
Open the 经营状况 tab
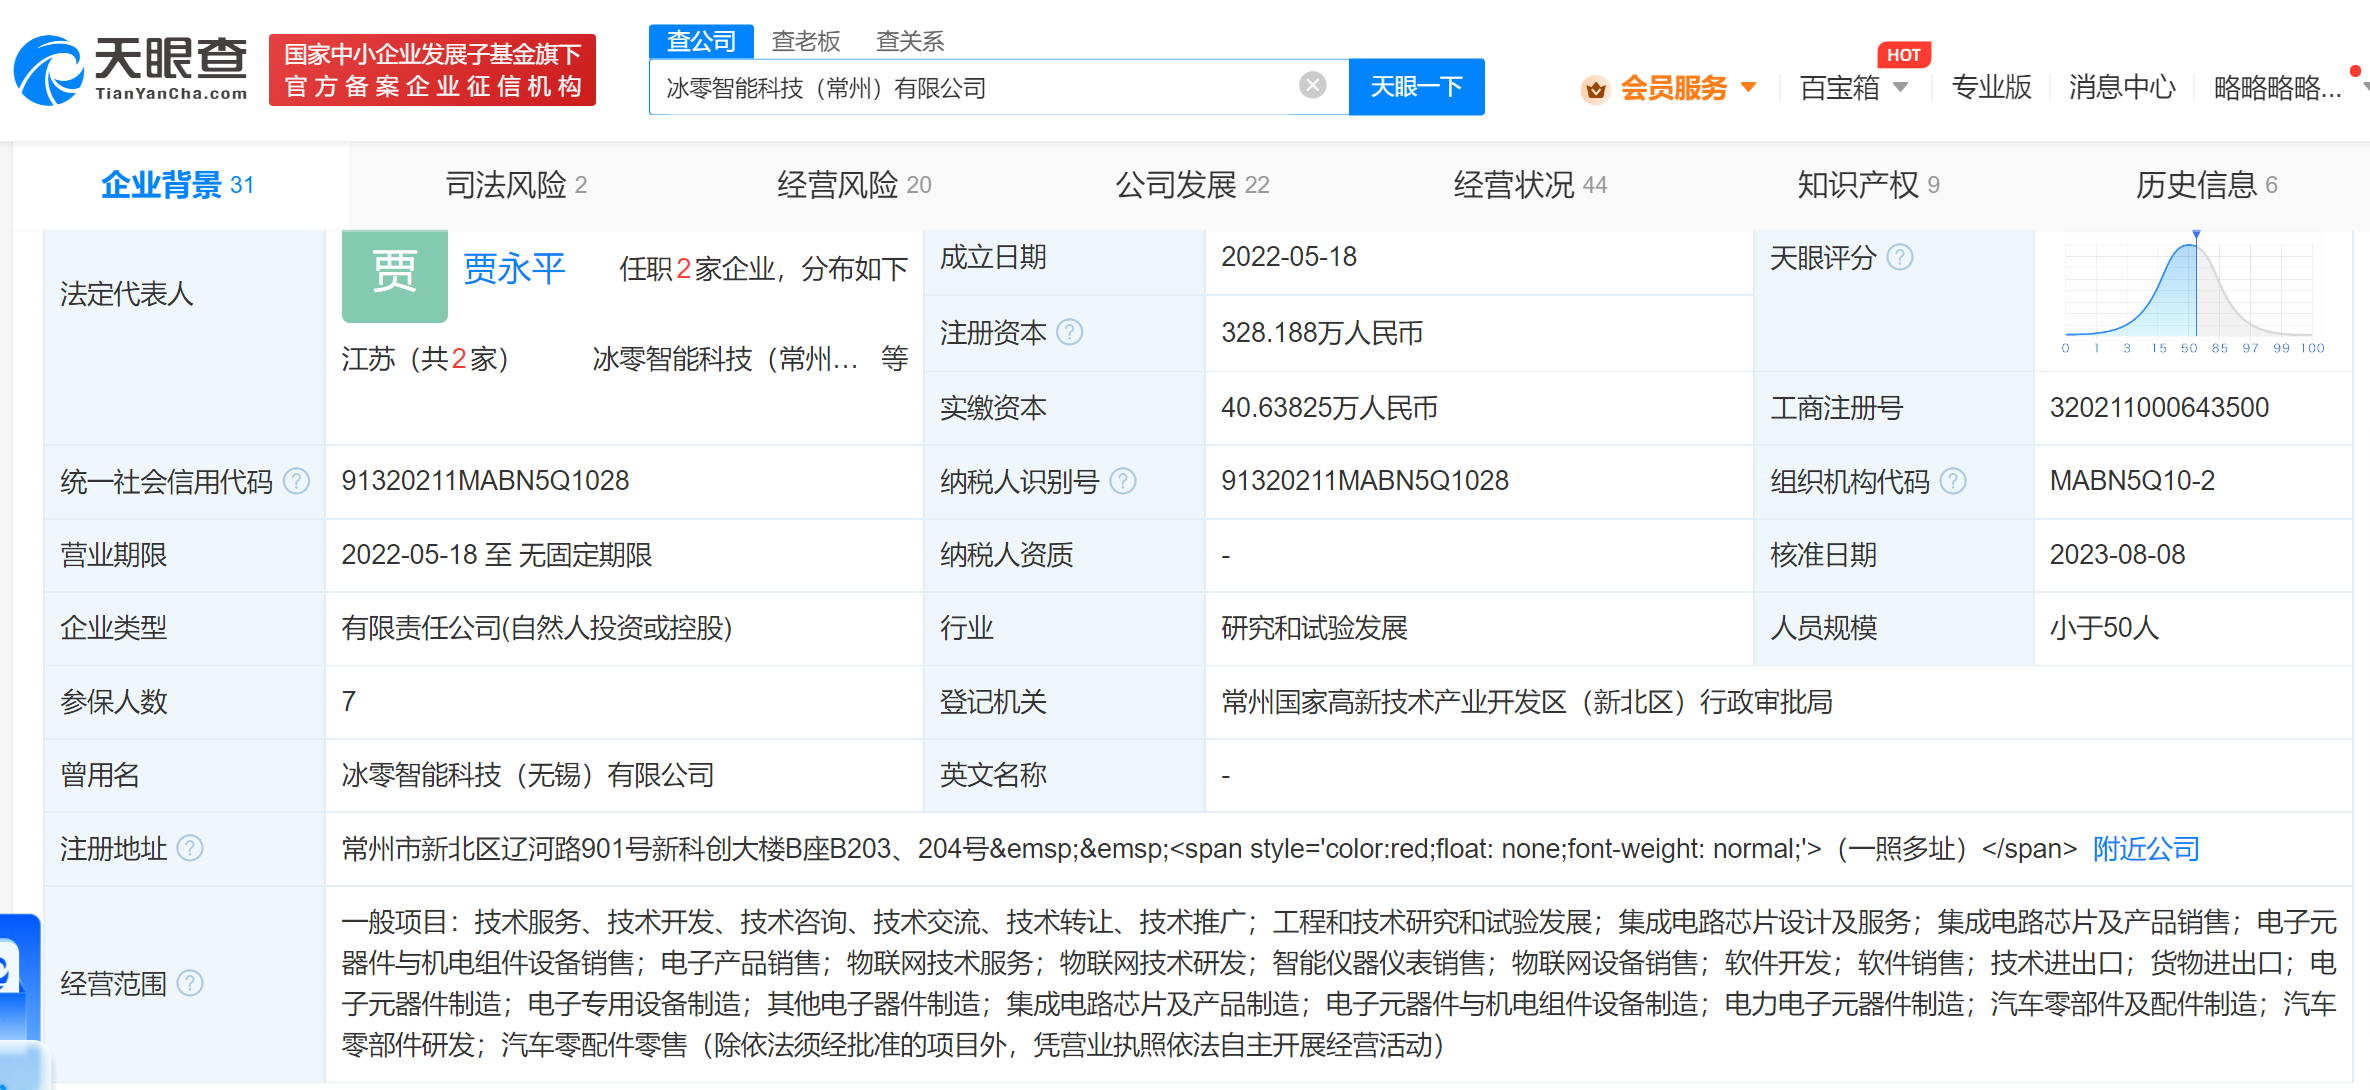[x=1530, y=185]
